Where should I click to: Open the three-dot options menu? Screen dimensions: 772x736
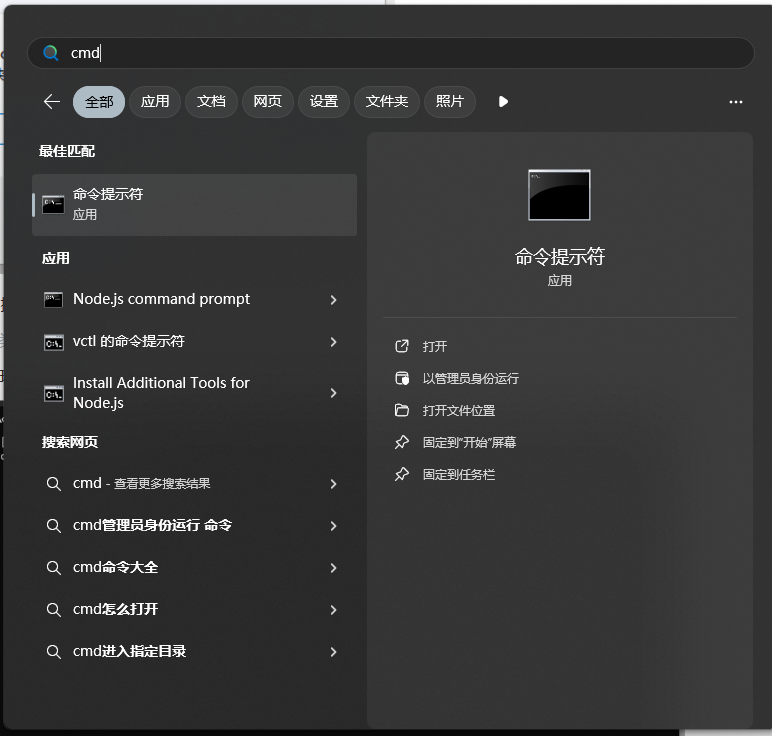pos(736,102)
